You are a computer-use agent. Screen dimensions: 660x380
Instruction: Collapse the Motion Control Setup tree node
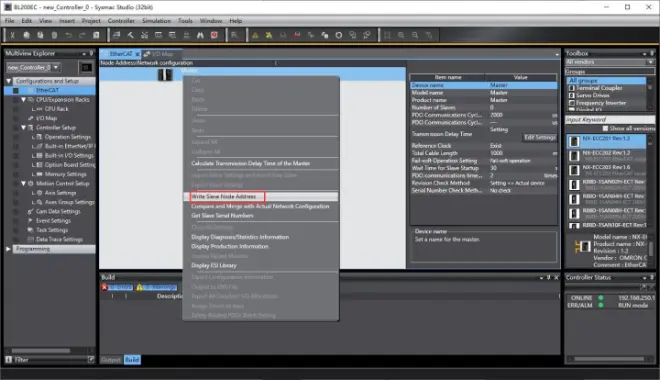coord(24,183)
